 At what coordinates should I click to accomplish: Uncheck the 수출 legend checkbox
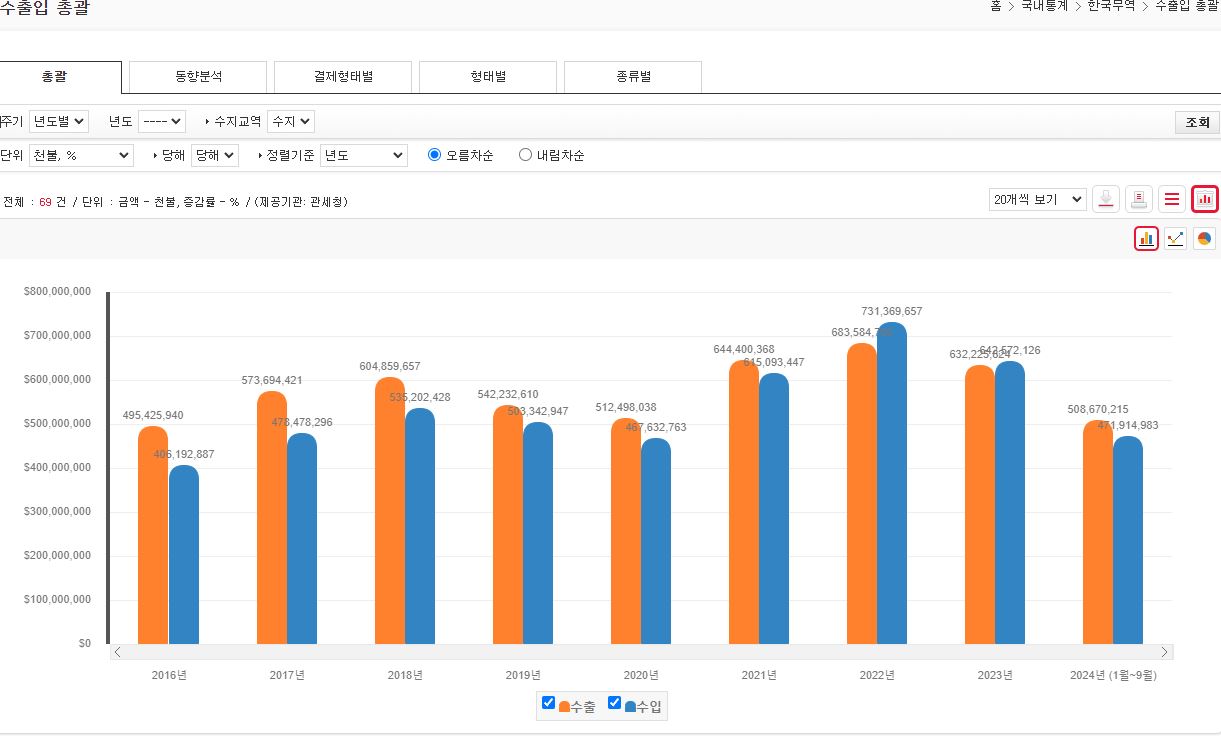548,703
